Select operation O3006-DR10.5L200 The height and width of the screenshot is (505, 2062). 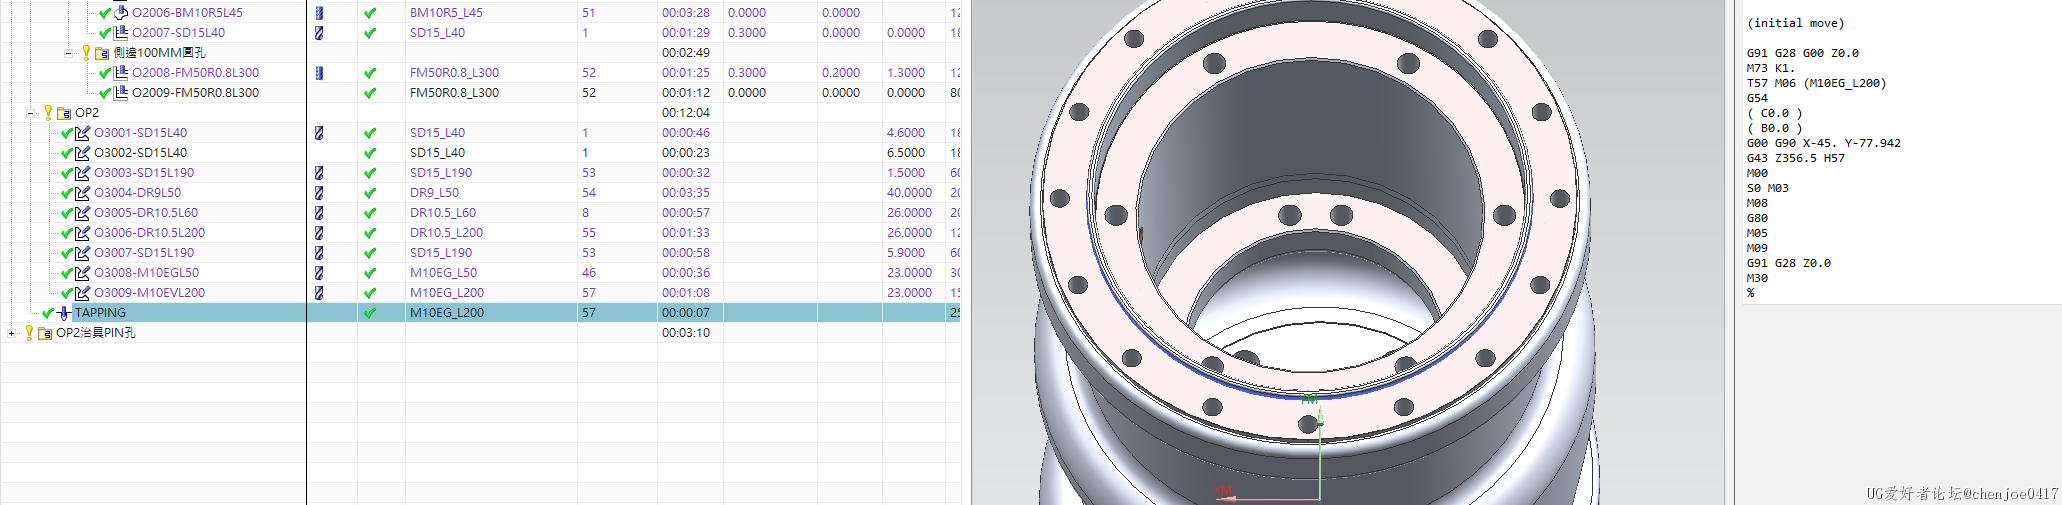(x=150, y=233)
